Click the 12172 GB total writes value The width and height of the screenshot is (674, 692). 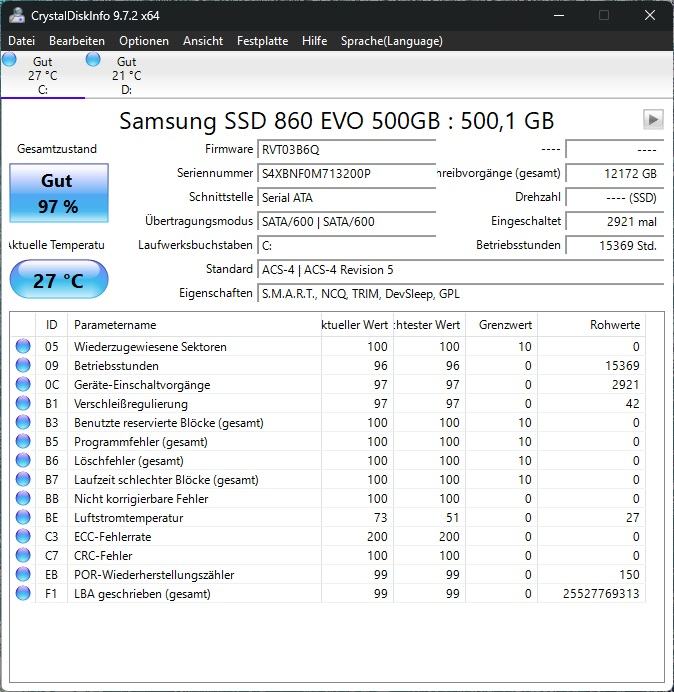(614, 173)
